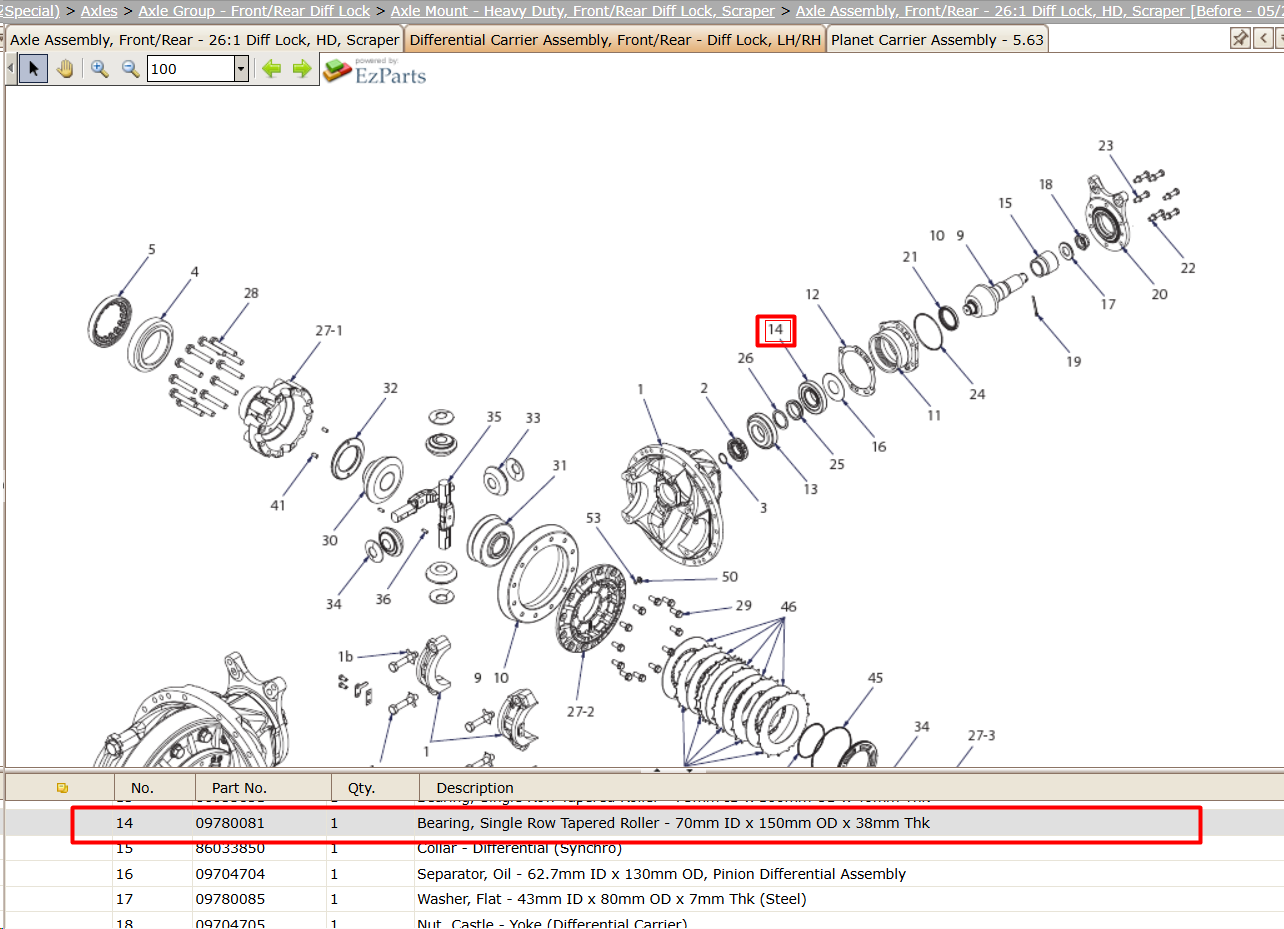Open the zoom level dropdown arrow

coord(241,69)
